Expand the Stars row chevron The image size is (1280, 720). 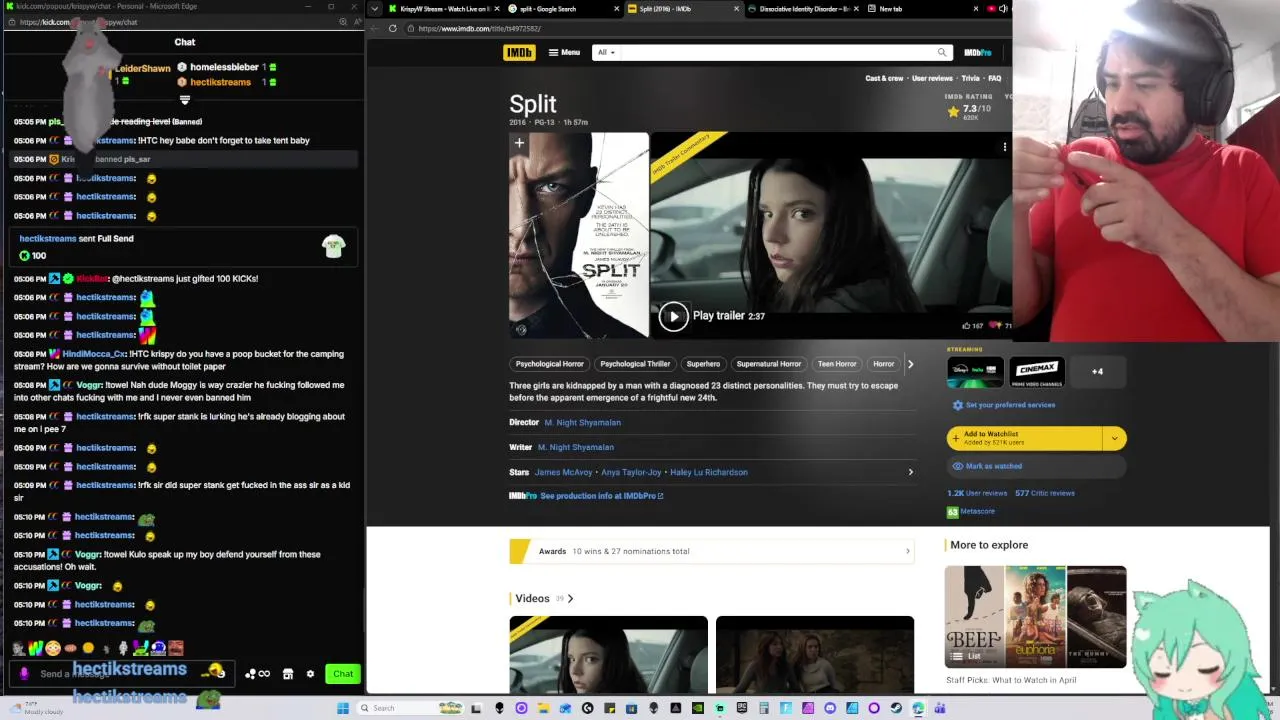910,472
